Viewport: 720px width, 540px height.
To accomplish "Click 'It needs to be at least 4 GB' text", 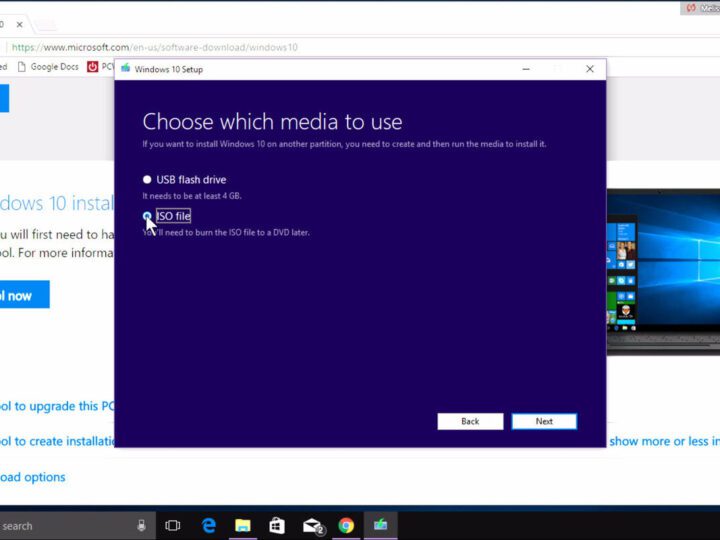I will coord(192,196).
